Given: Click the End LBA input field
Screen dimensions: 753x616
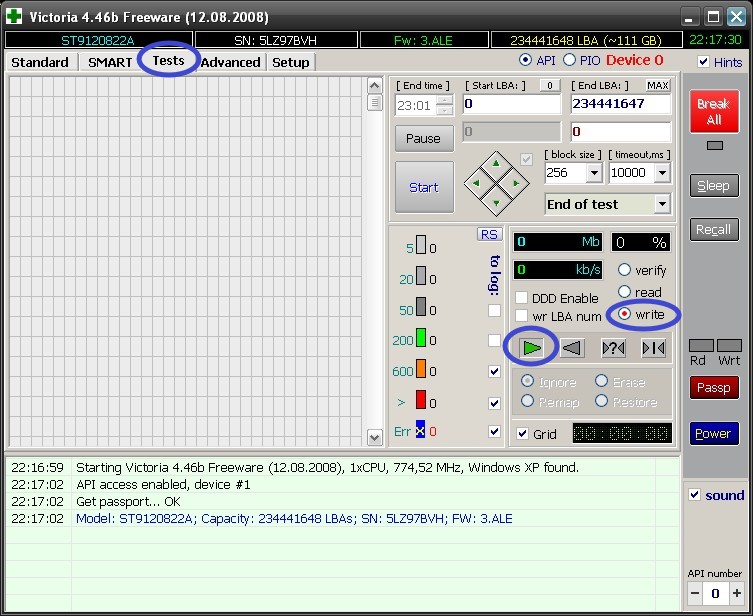Looking at the screenshot, I should 620,104.
